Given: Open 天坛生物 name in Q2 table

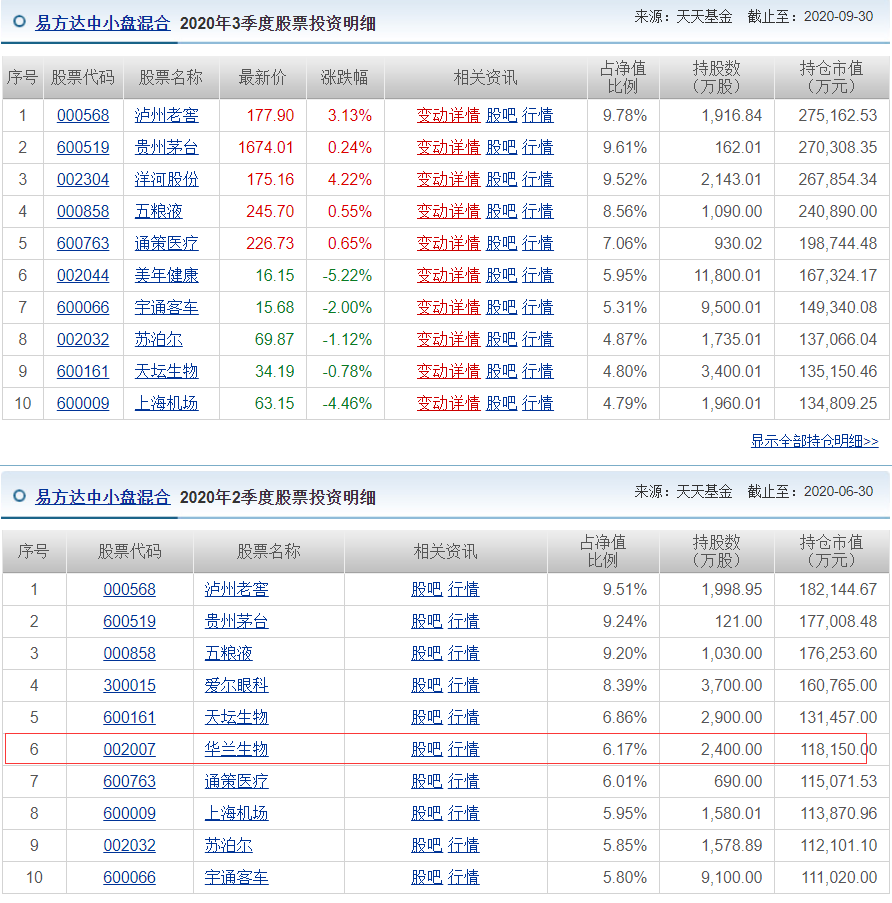Looking at the screenshot, I should click(237, 717).
